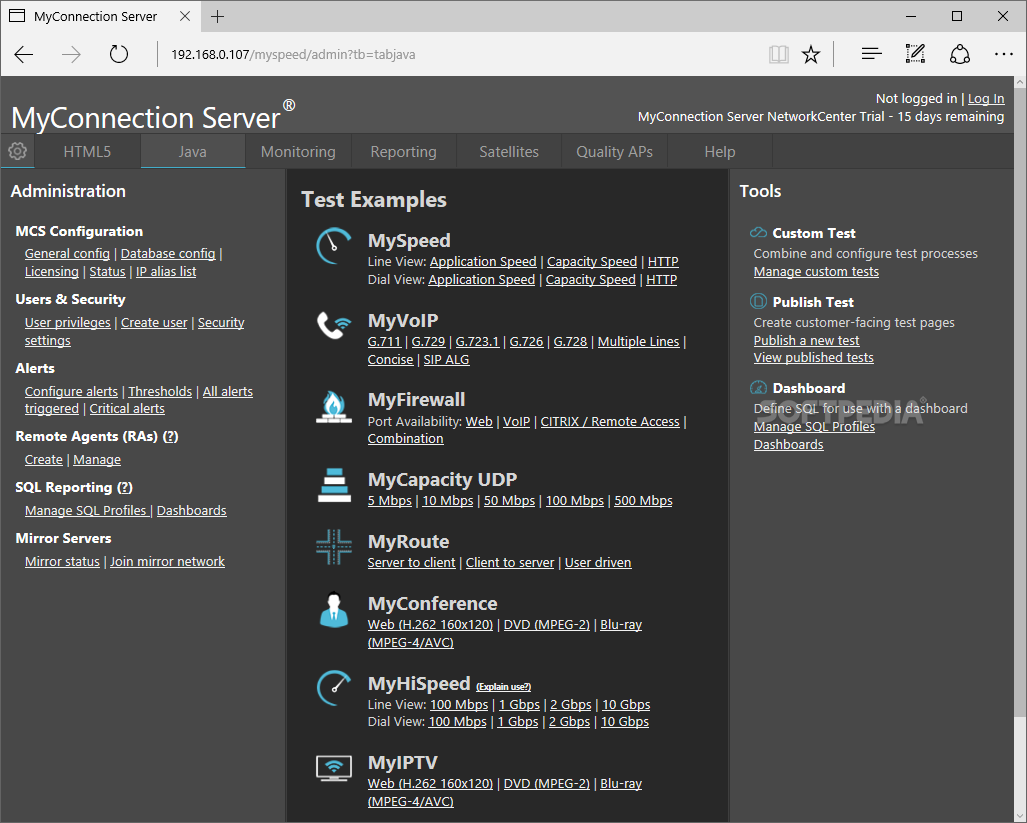The width and height of the screenshot is (1027, 823).
Task: Open the View published tests link
Action: coord(813,357)
